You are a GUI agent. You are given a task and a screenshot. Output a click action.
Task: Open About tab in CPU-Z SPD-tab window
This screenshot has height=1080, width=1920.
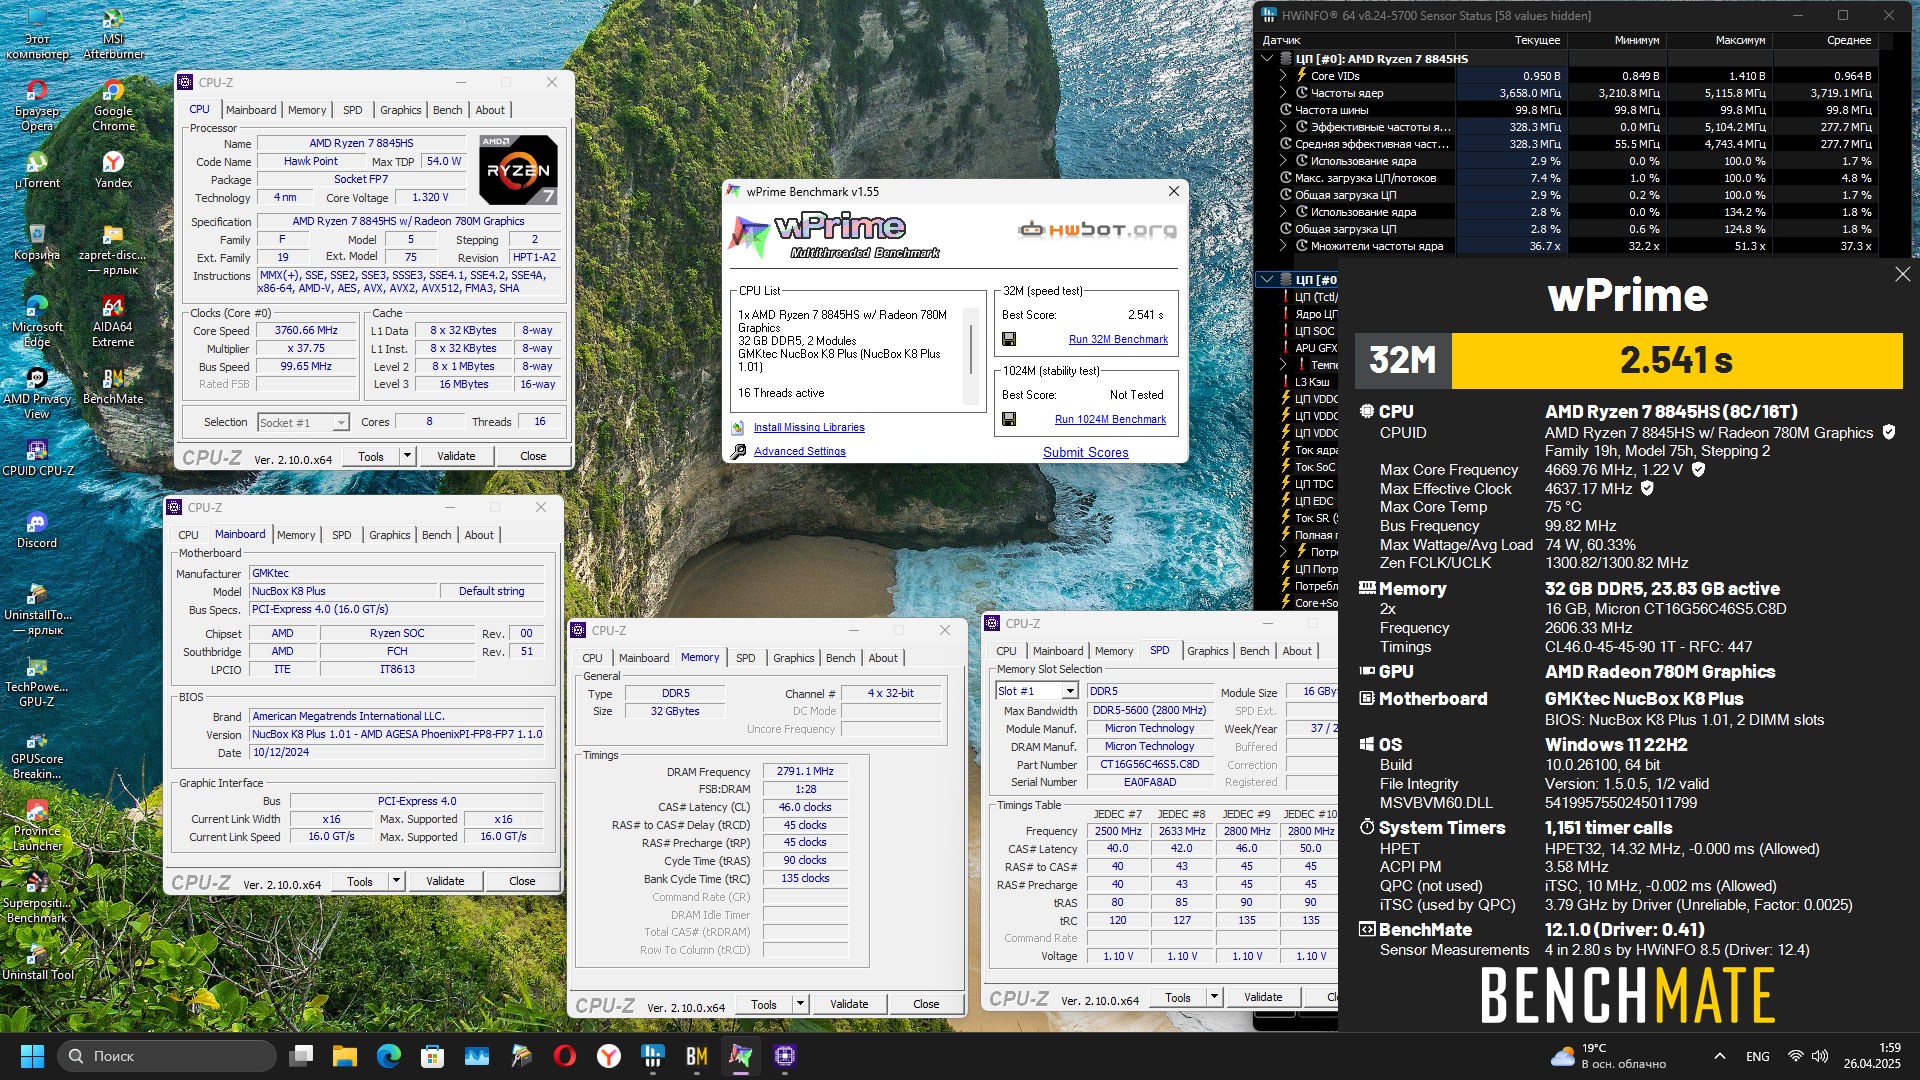(x=1296, y=651)
